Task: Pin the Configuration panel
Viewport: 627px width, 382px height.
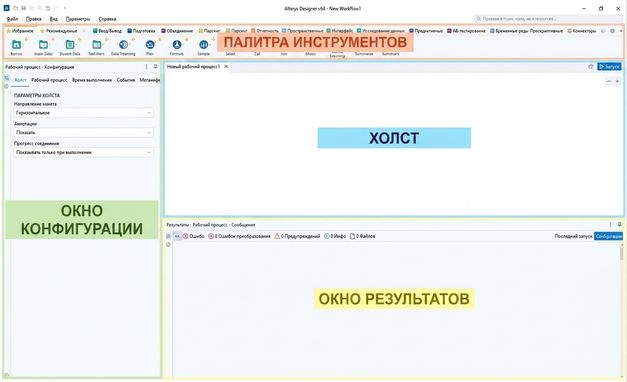Action: coord(156,67)
